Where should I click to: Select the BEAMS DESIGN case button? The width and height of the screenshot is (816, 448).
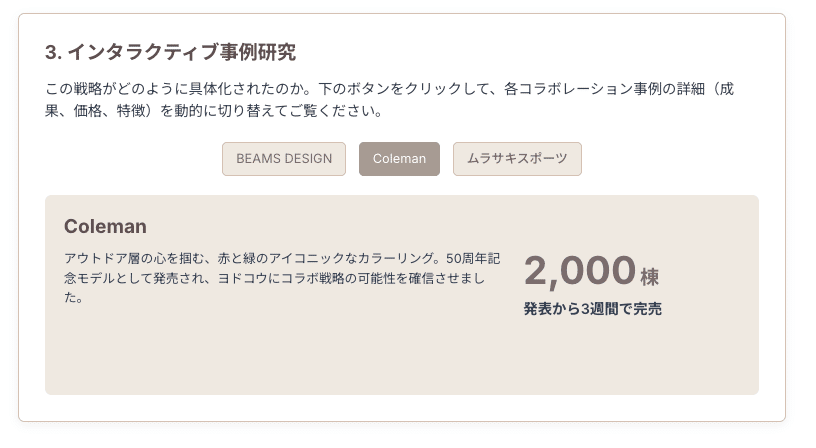pyautogui.click(x=284, y=159)
